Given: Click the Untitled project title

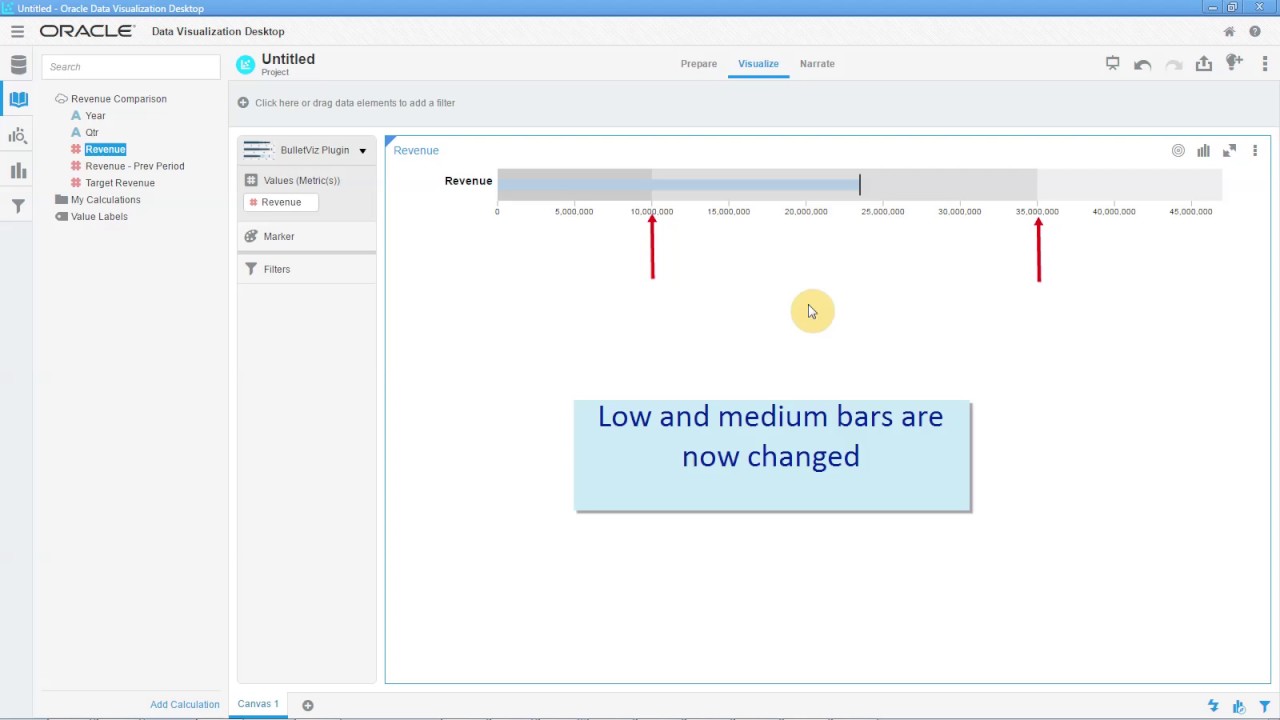Looking at the screenshot, I should [x=288, y=60].
